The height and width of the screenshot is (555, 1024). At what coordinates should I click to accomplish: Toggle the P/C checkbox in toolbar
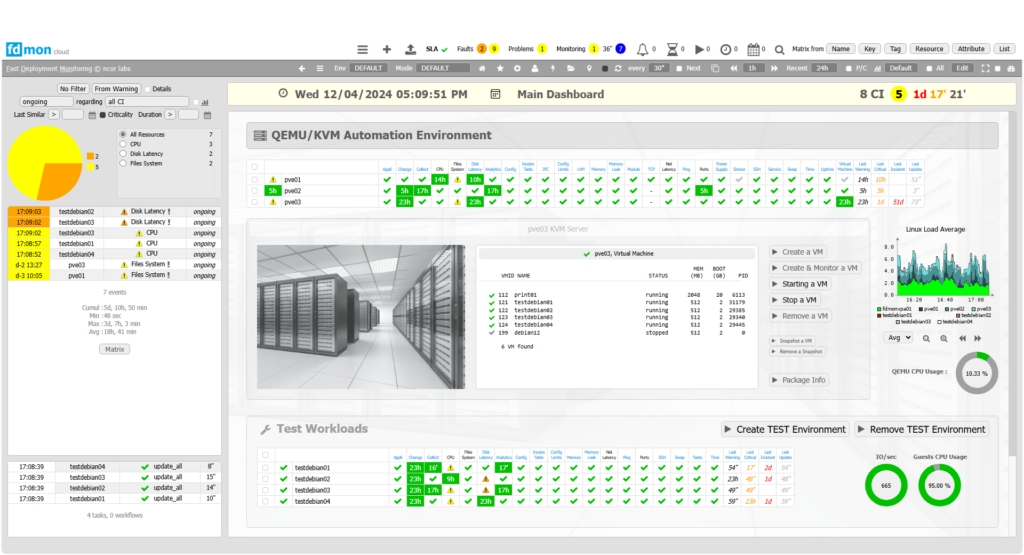(x=848, y=68)
